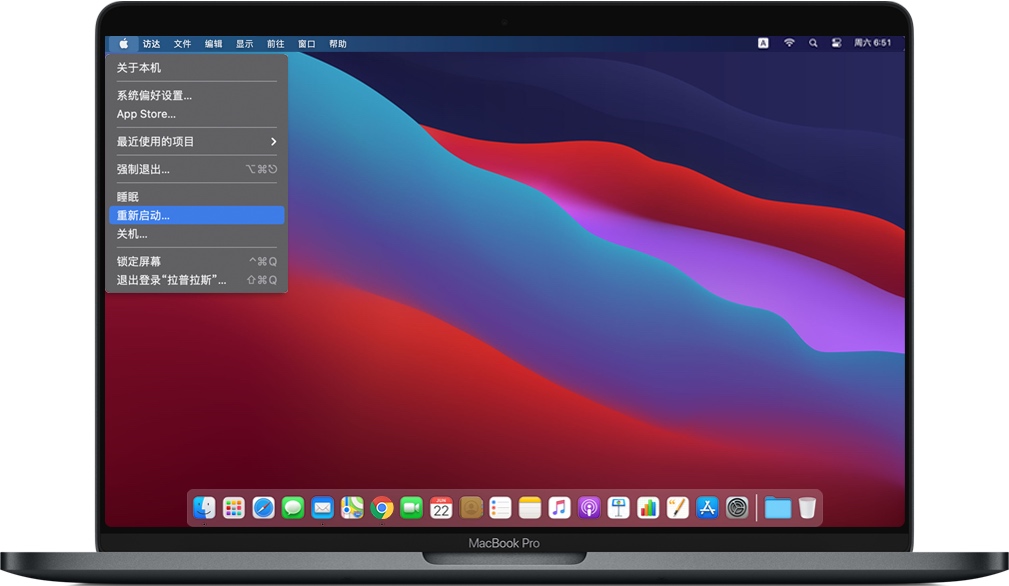Open Launchpad
The width and height of the screenshot is (1009, 586).
coord(233,507)
